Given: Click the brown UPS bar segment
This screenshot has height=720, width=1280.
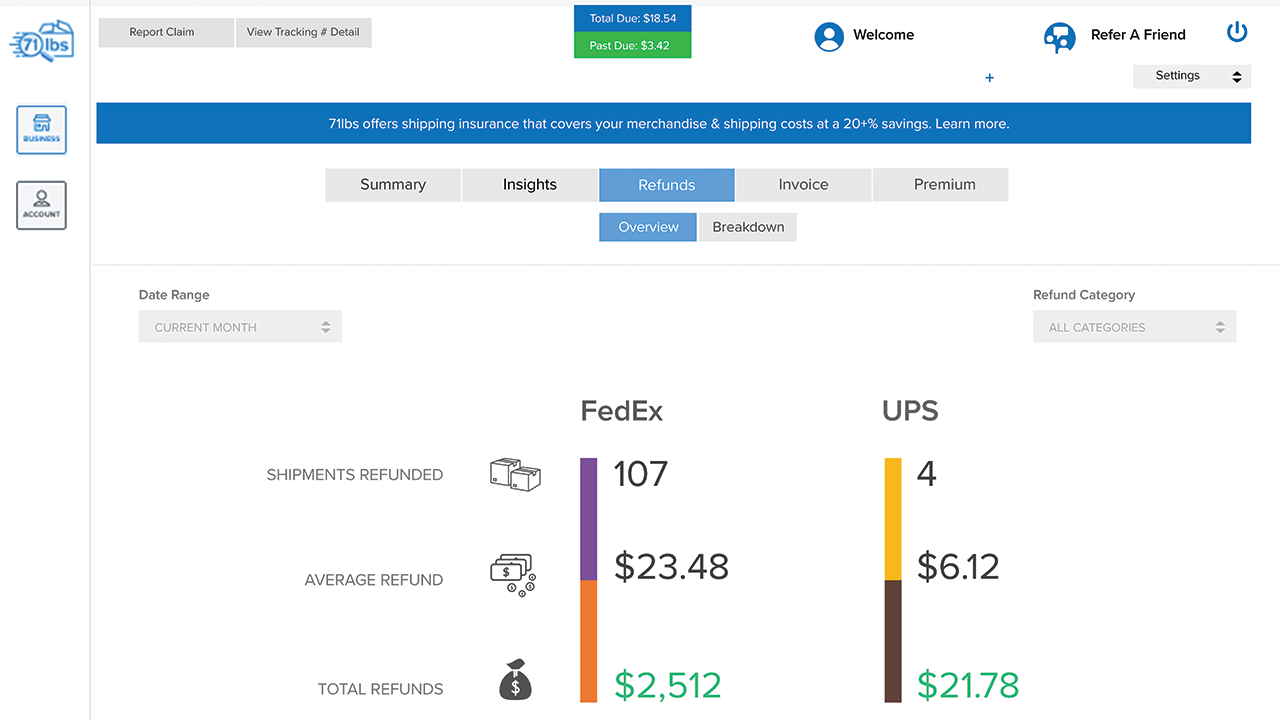Looking at the screenshot, I should tap(893, 641).
